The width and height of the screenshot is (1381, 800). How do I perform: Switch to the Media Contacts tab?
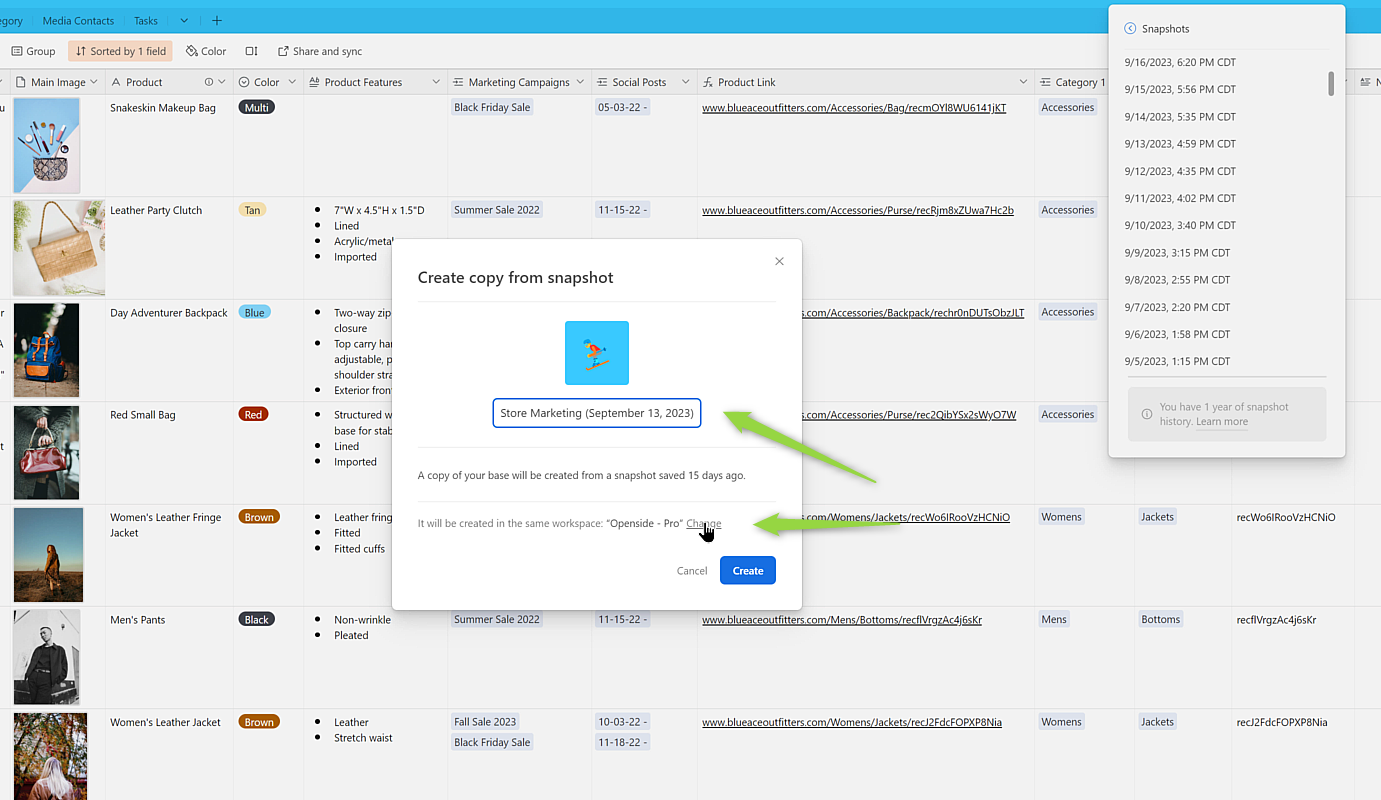[x=78, y=20]
